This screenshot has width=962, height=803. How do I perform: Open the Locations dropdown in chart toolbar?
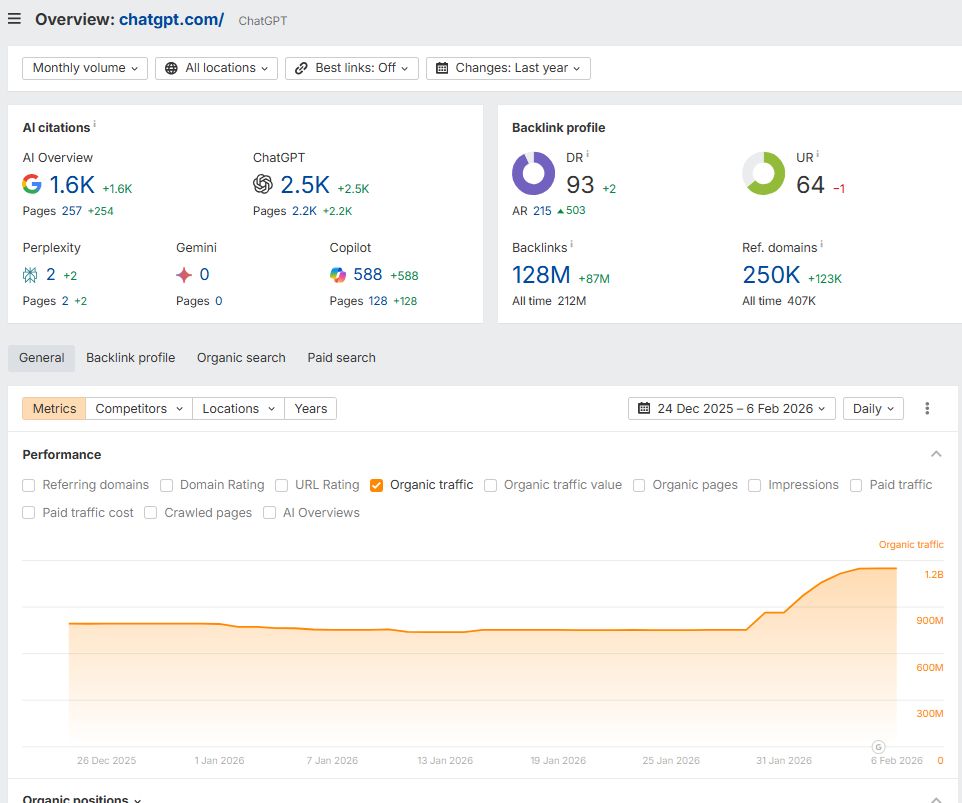click(239, 409)
